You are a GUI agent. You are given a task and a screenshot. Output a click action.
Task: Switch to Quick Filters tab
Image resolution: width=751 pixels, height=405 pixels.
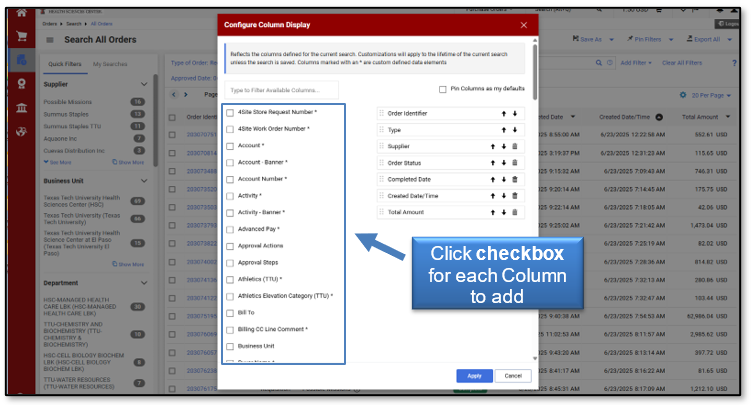[65, 64]
